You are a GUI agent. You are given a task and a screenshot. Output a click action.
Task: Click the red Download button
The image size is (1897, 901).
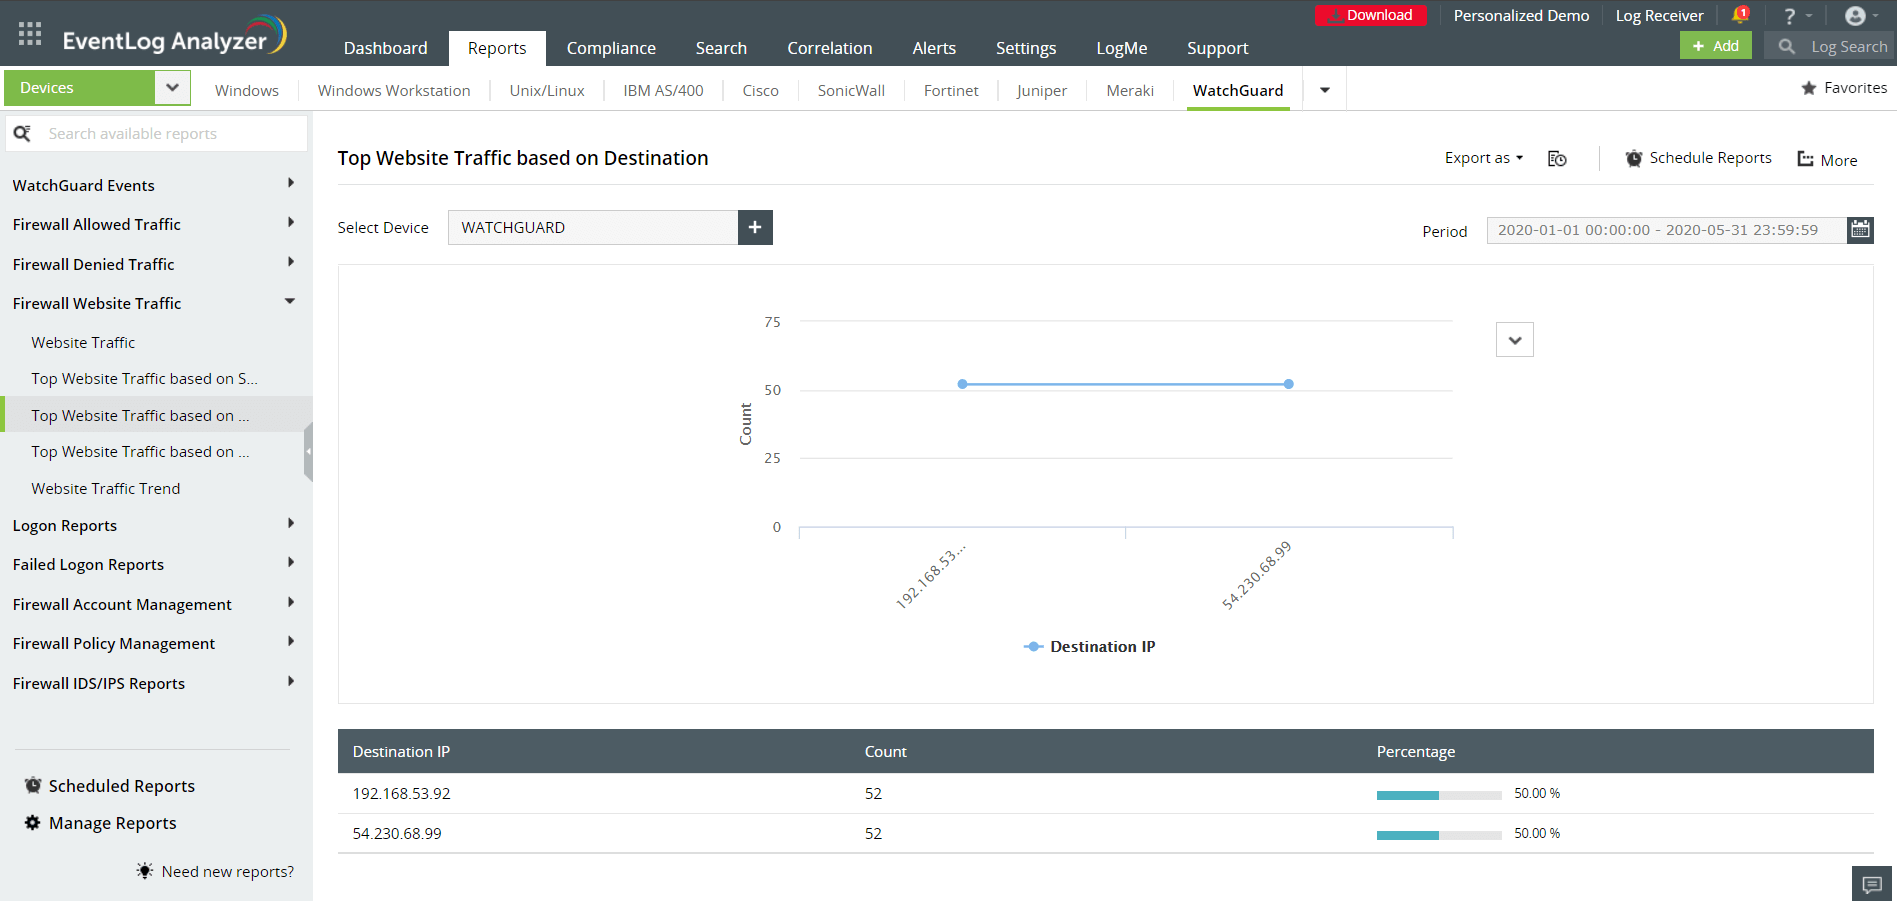(1371, 15)
